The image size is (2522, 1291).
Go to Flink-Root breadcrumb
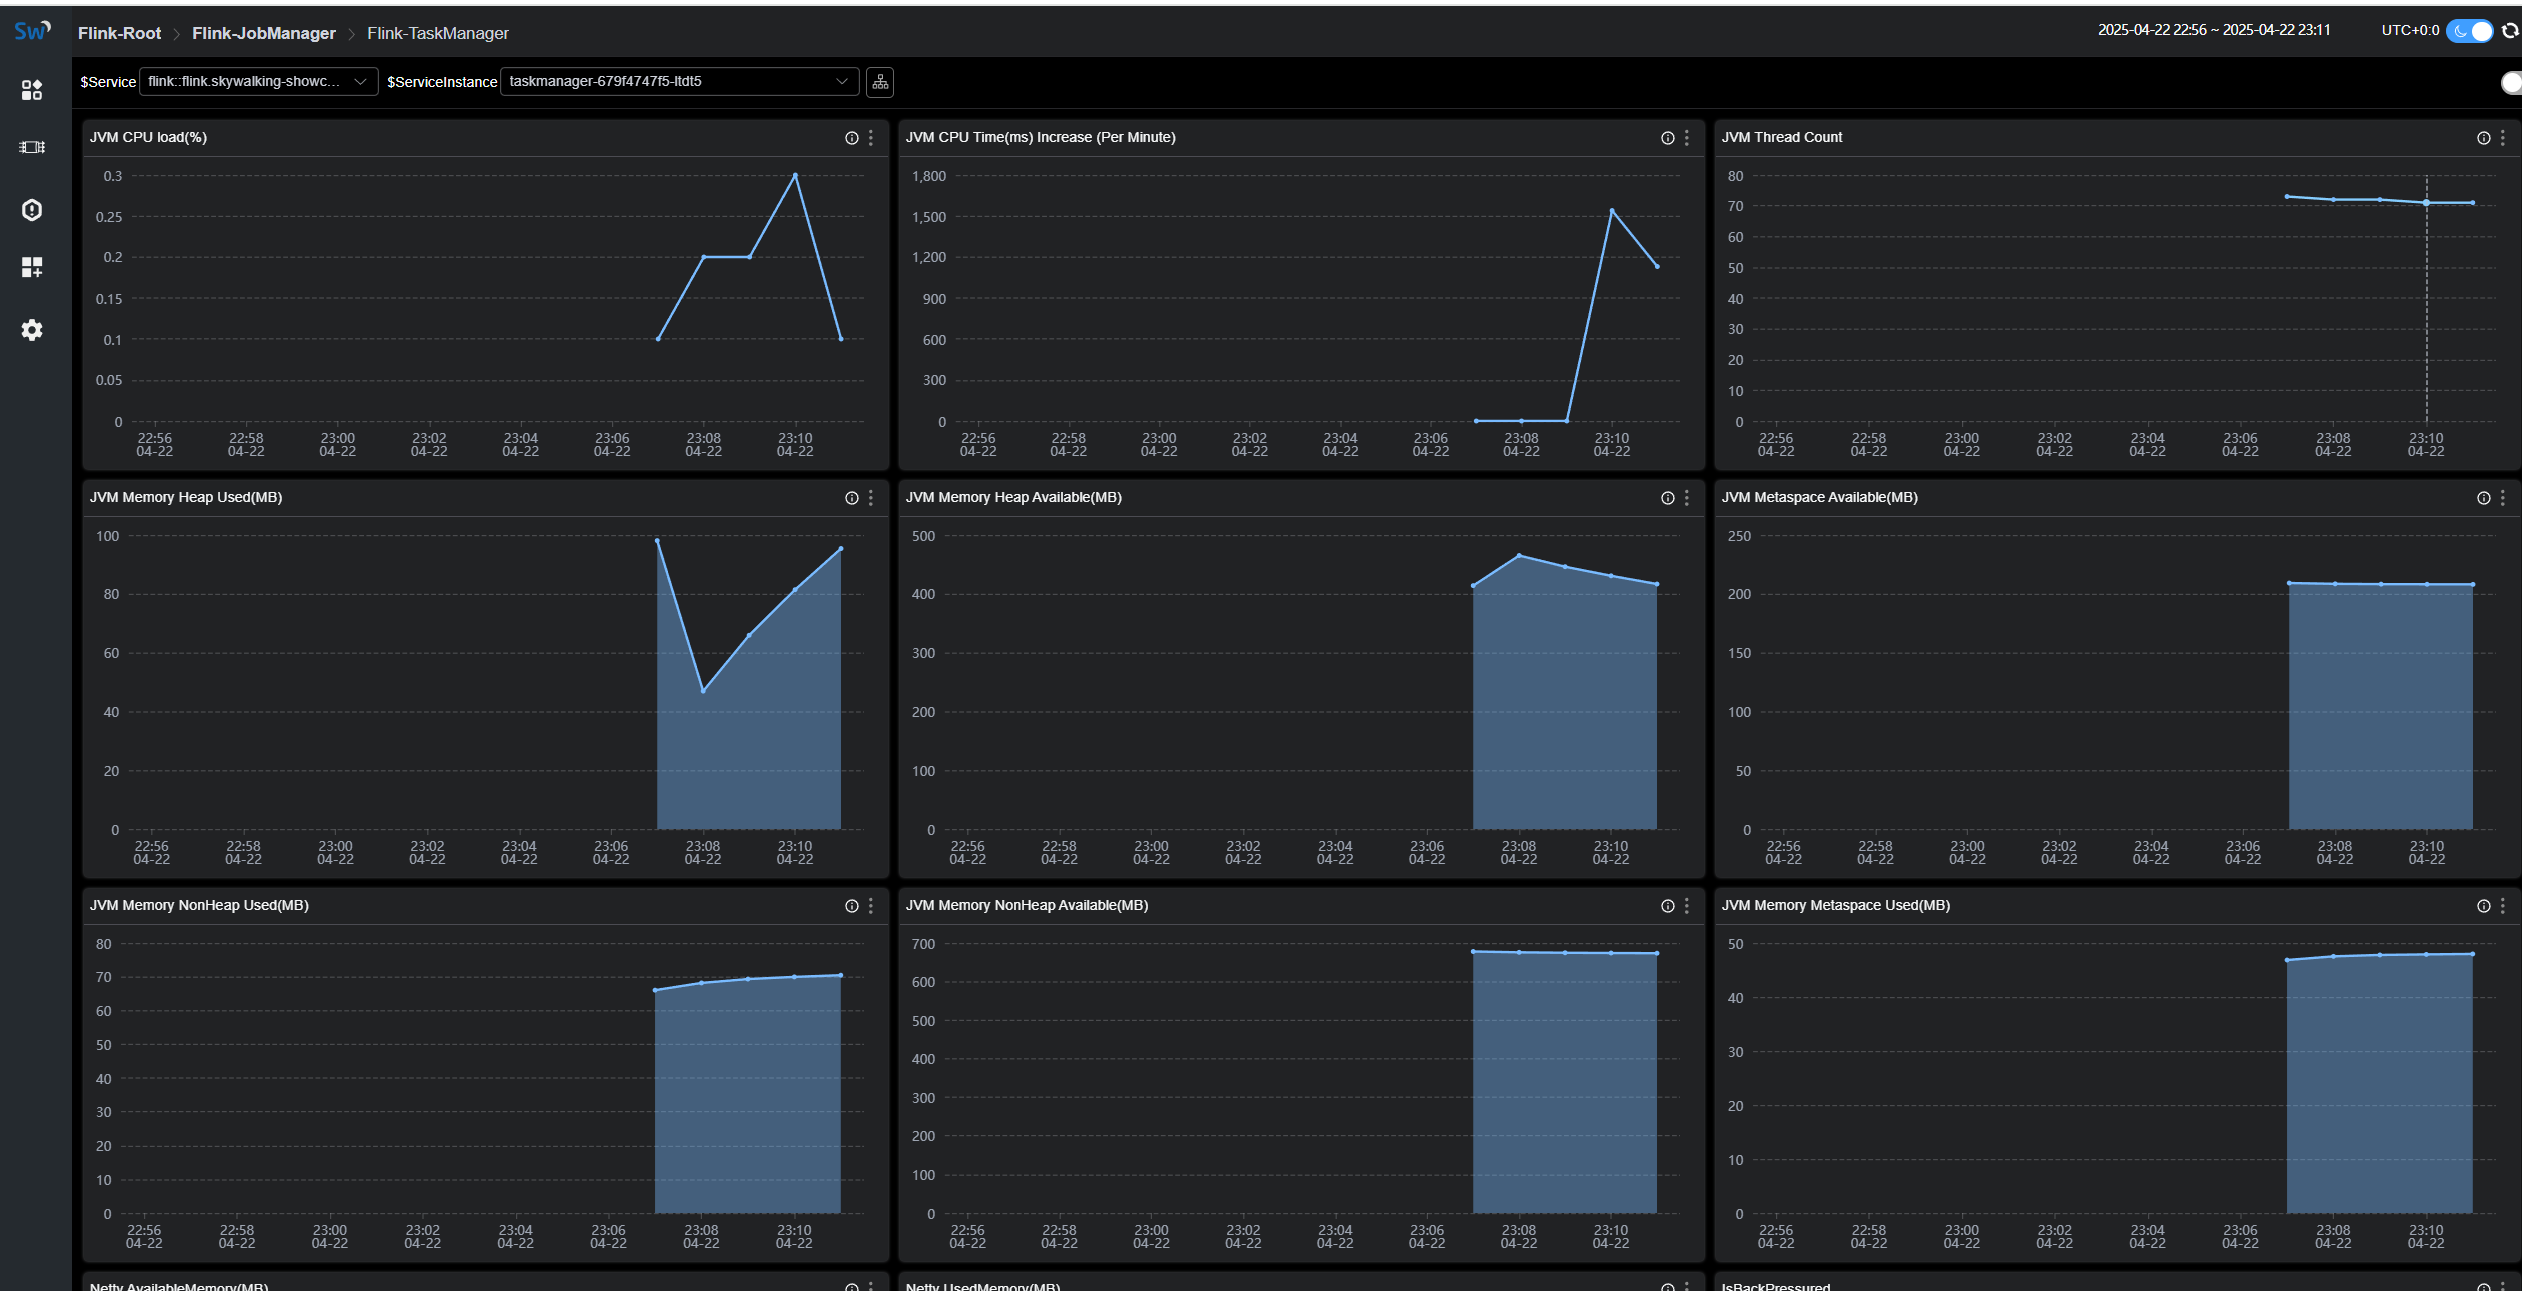click(119, 33)
